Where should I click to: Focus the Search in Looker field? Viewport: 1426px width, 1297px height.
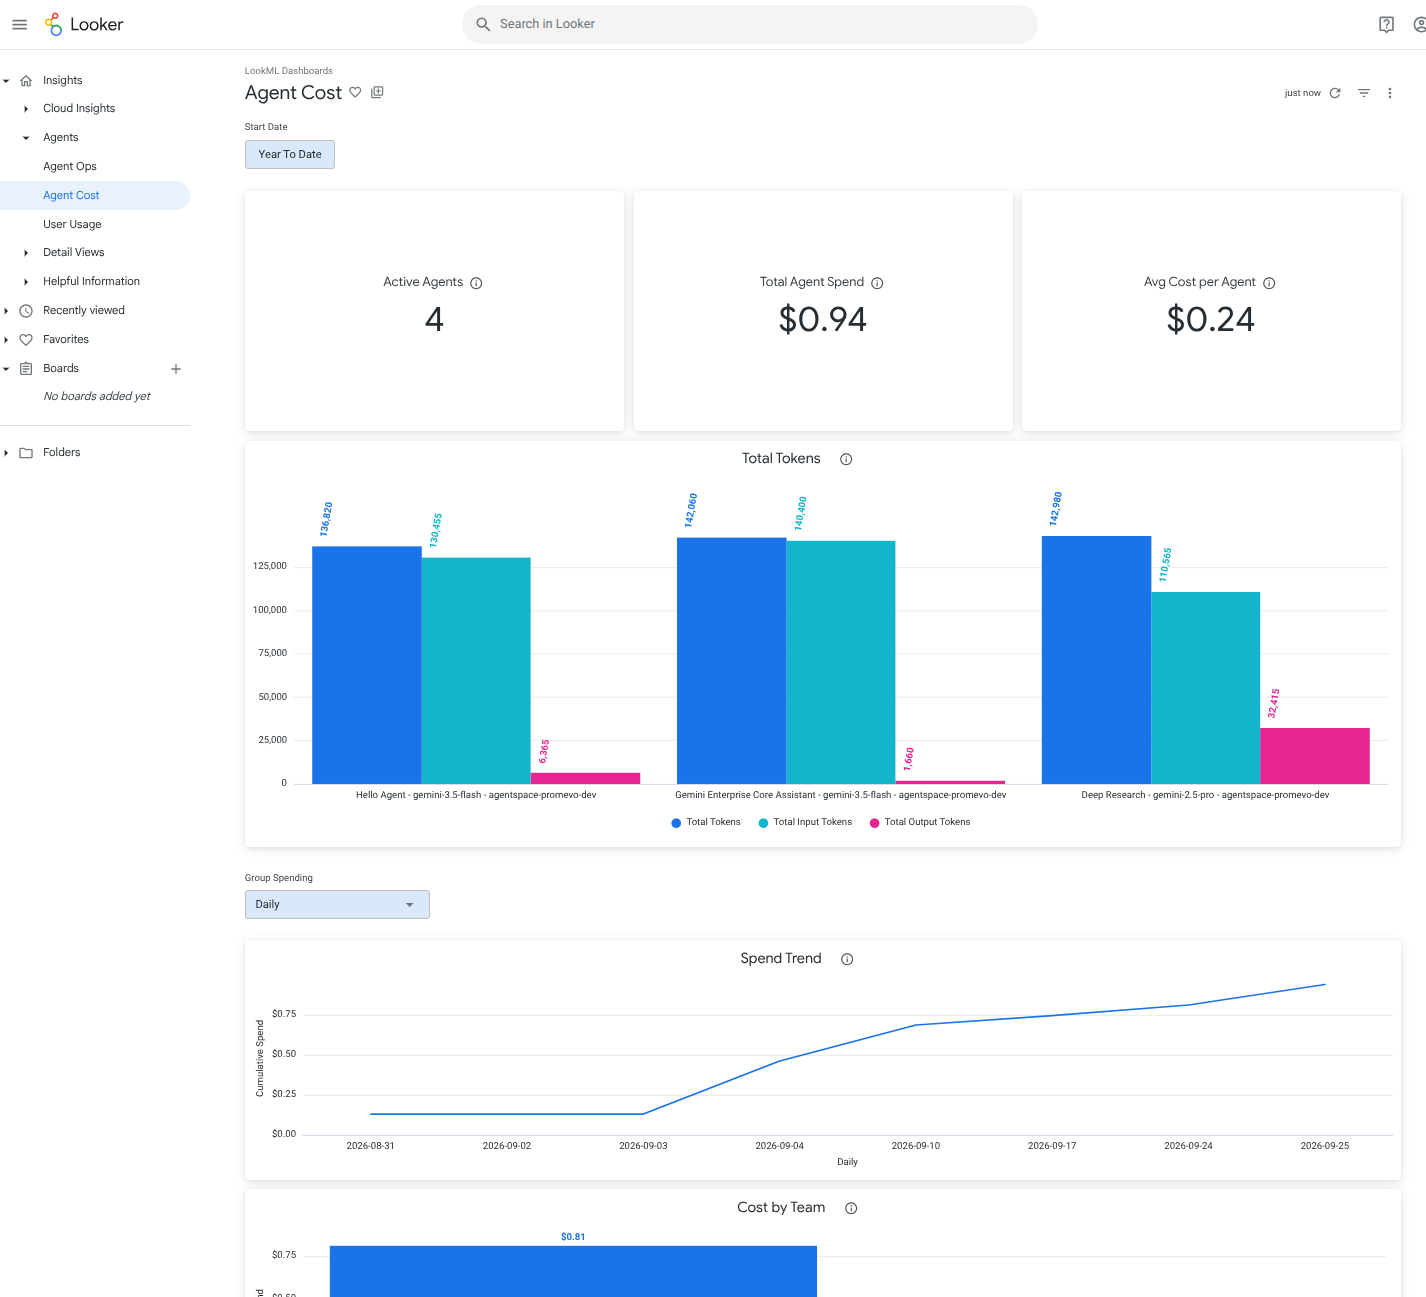(x=750, y=24)
